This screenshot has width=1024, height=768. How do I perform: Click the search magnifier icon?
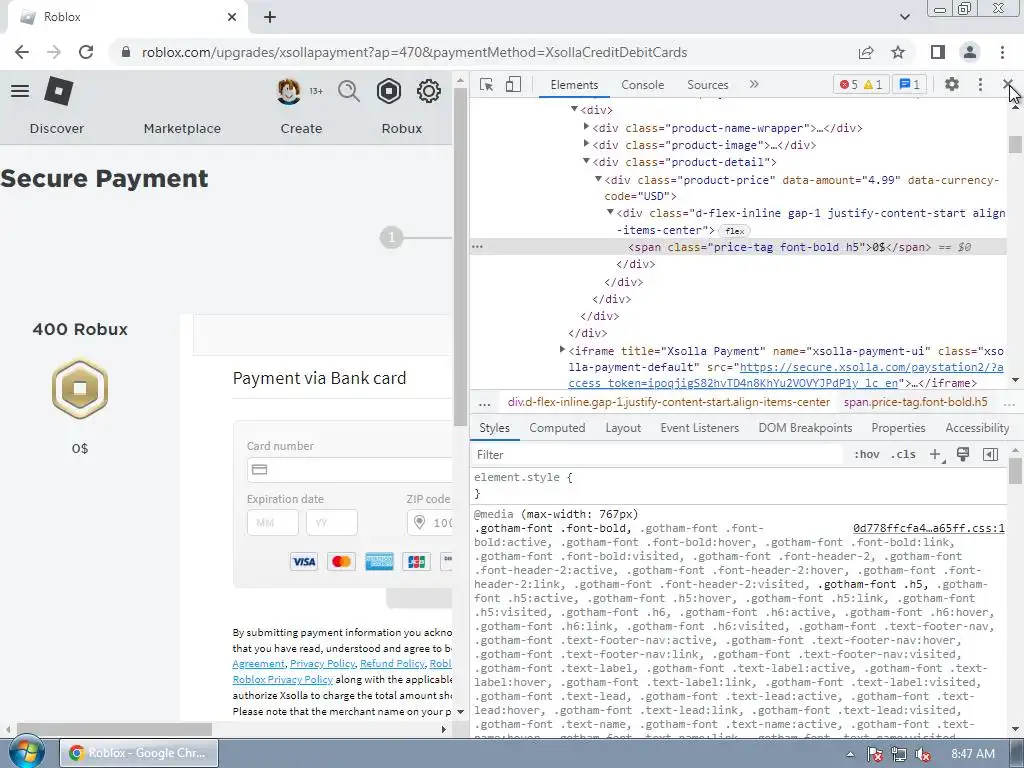click(x=349, y=91)
